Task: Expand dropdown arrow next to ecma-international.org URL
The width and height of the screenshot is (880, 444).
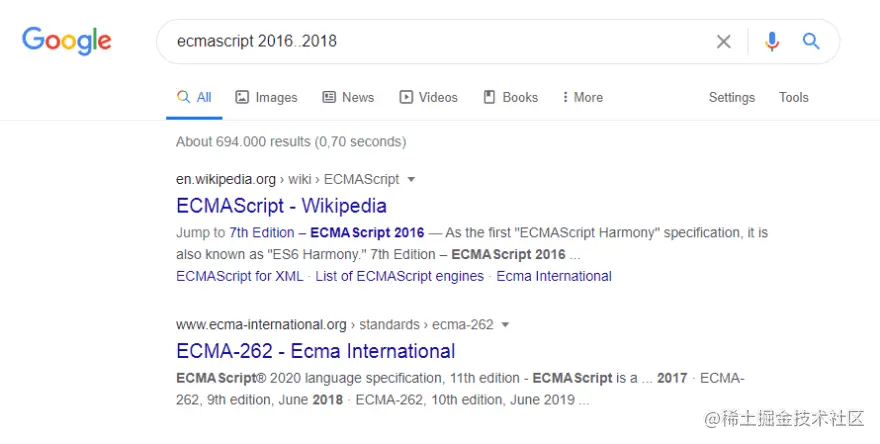Action: click(x=505, y=324)
